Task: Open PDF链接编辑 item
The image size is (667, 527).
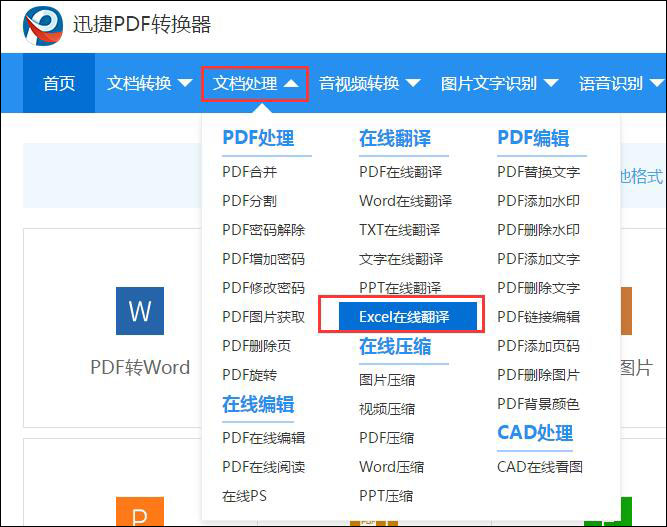Action: [x=539, y=316]
